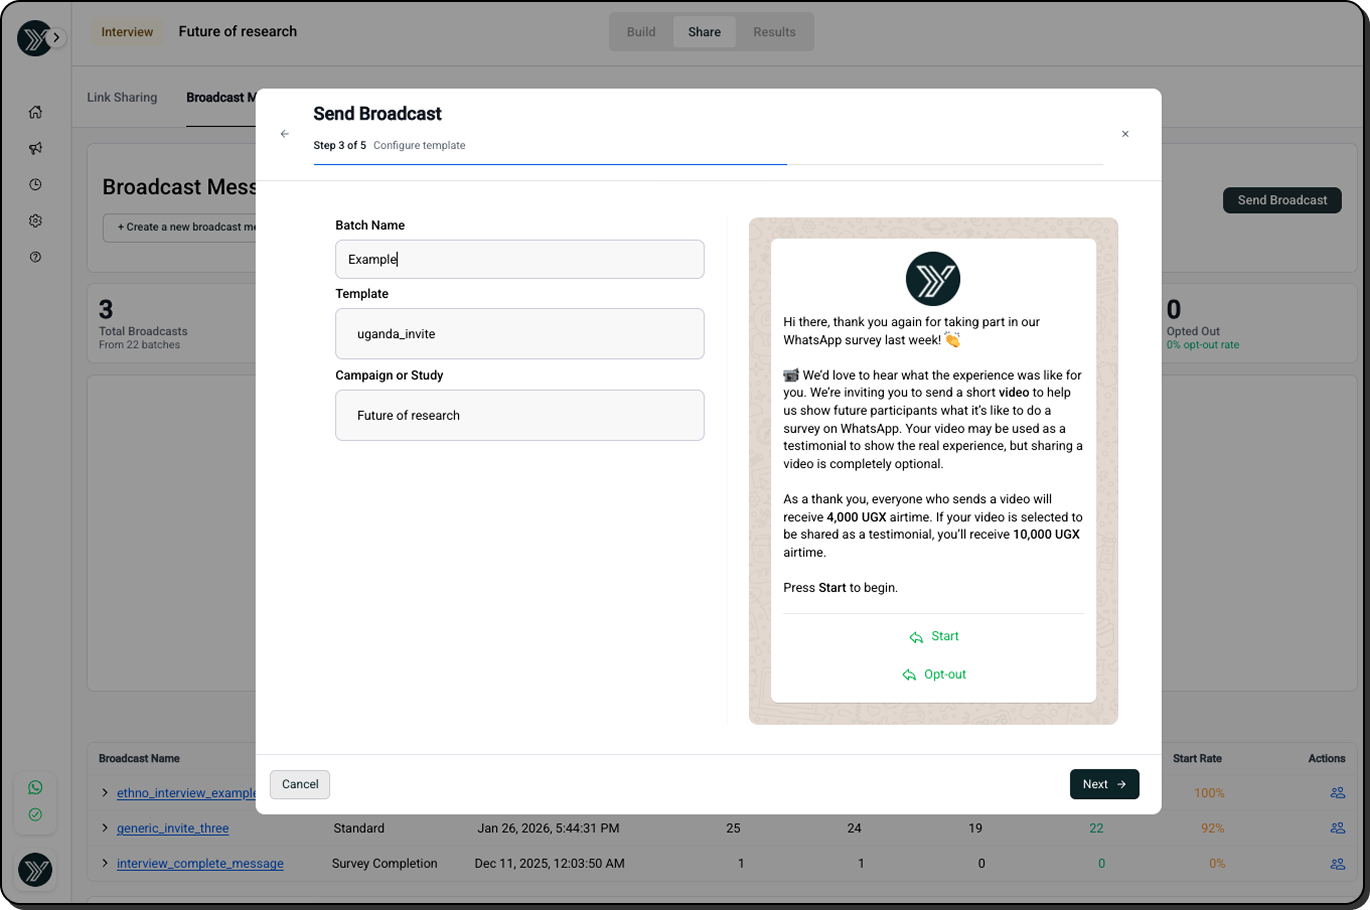Open the Campaign or Study selector
This screenshot has height=910, width=1370.
[x=519, y=415]
